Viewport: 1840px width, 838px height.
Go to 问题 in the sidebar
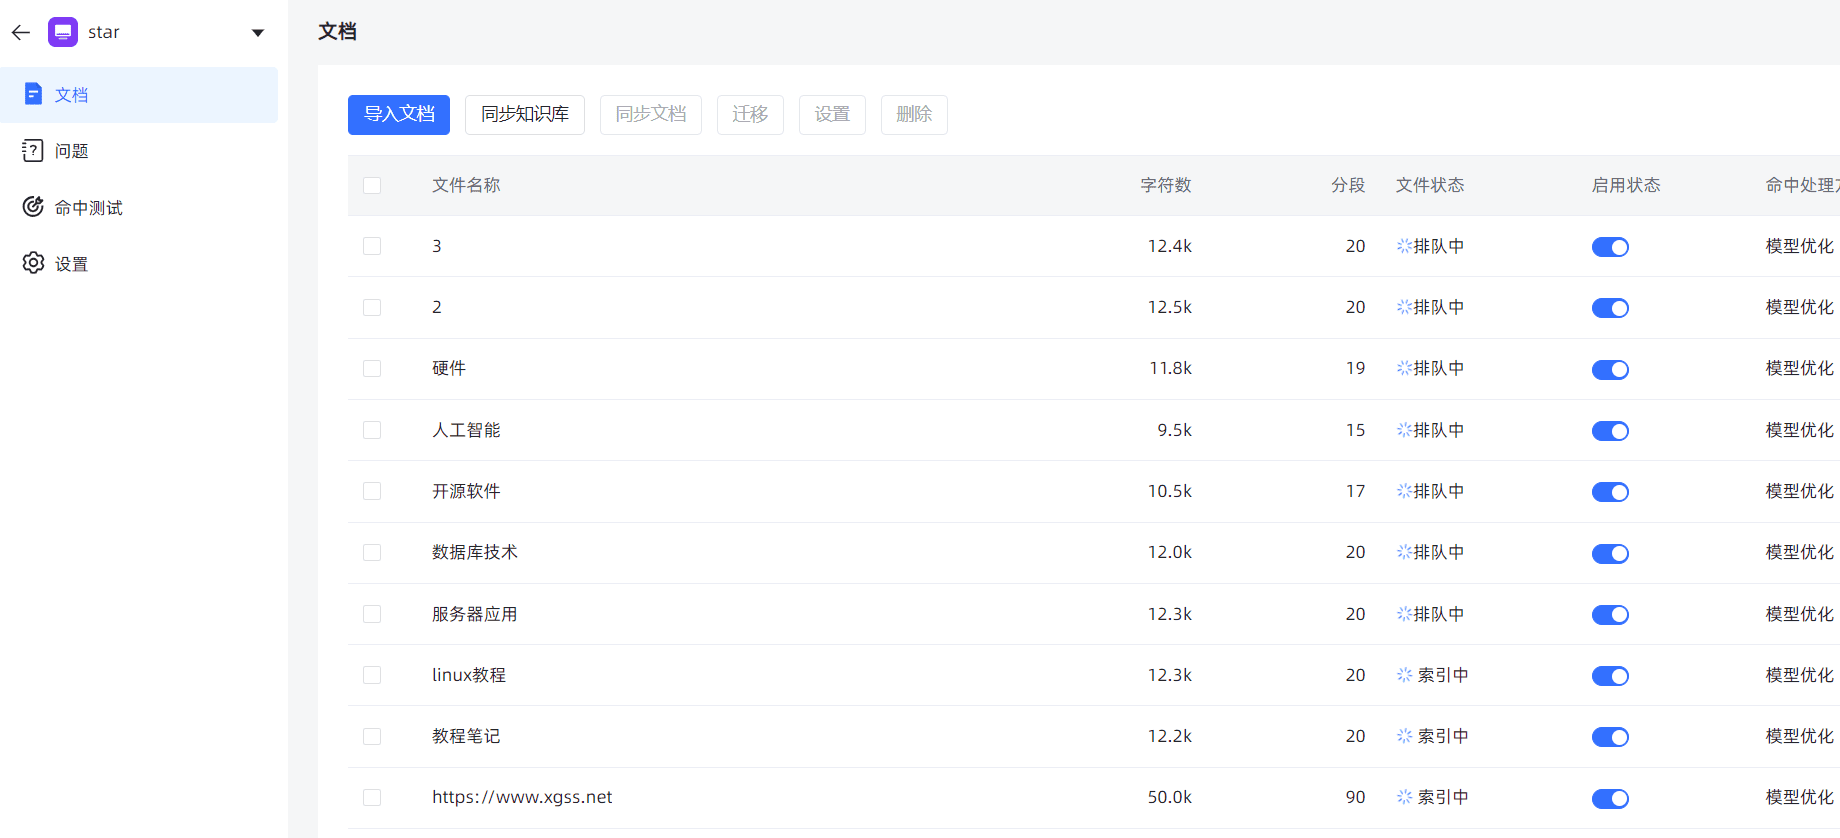click(x=71, y=151)
